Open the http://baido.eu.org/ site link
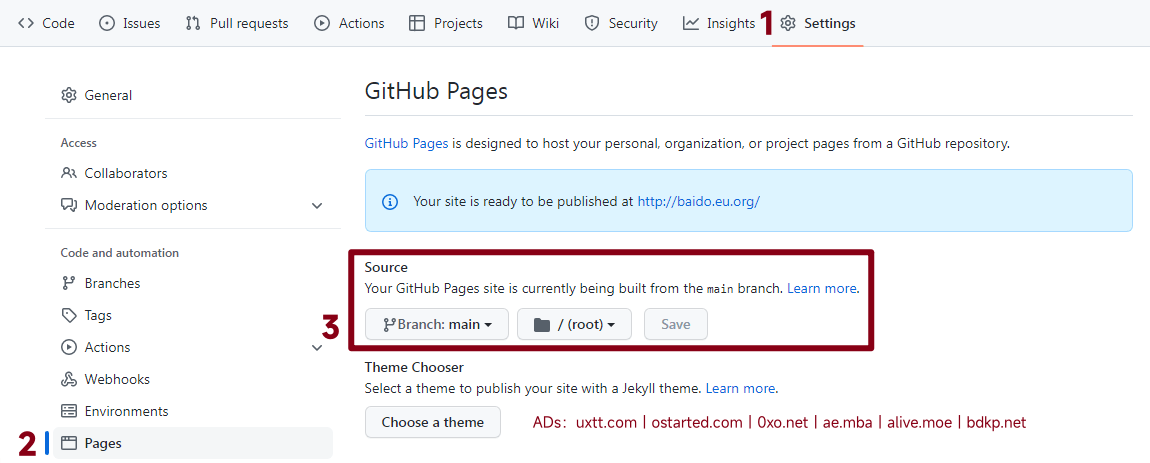Image resolution: width=1150 pixels, height=463 pixels. pos(698,201)
